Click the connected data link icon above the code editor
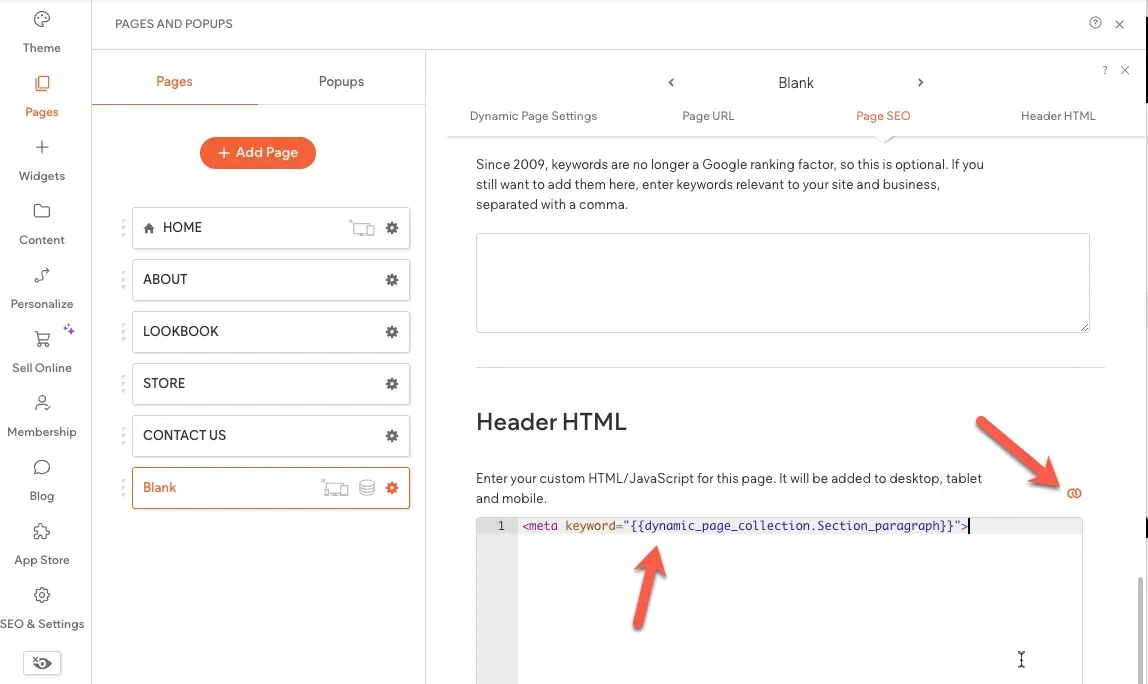 1074,493
